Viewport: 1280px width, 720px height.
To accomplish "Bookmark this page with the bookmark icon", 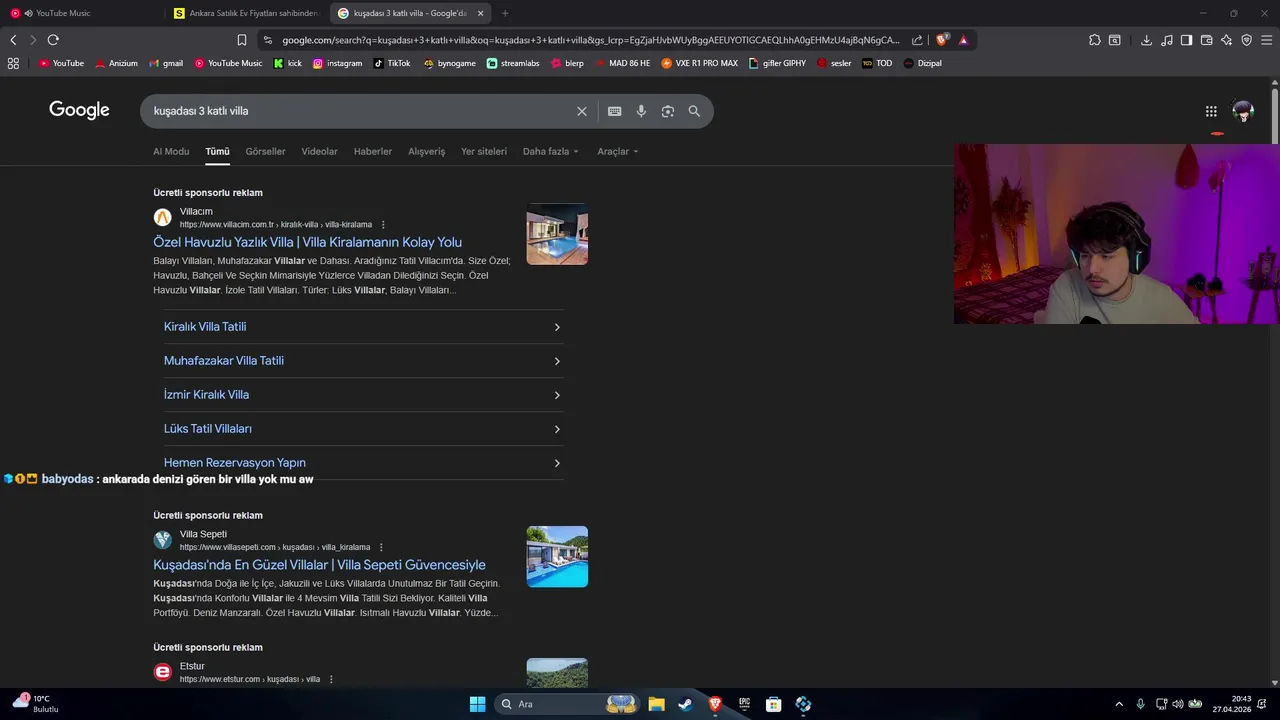I will 242,40.
